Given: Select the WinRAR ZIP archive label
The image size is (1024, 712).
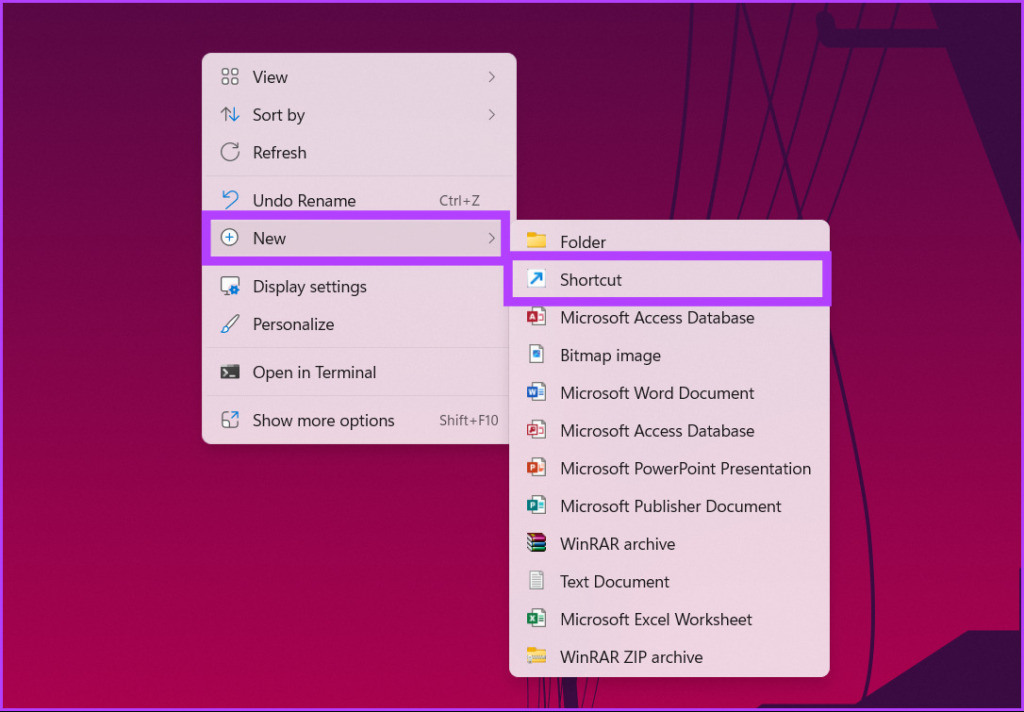Looking at the screenshot, I should [x=632, y=657].
